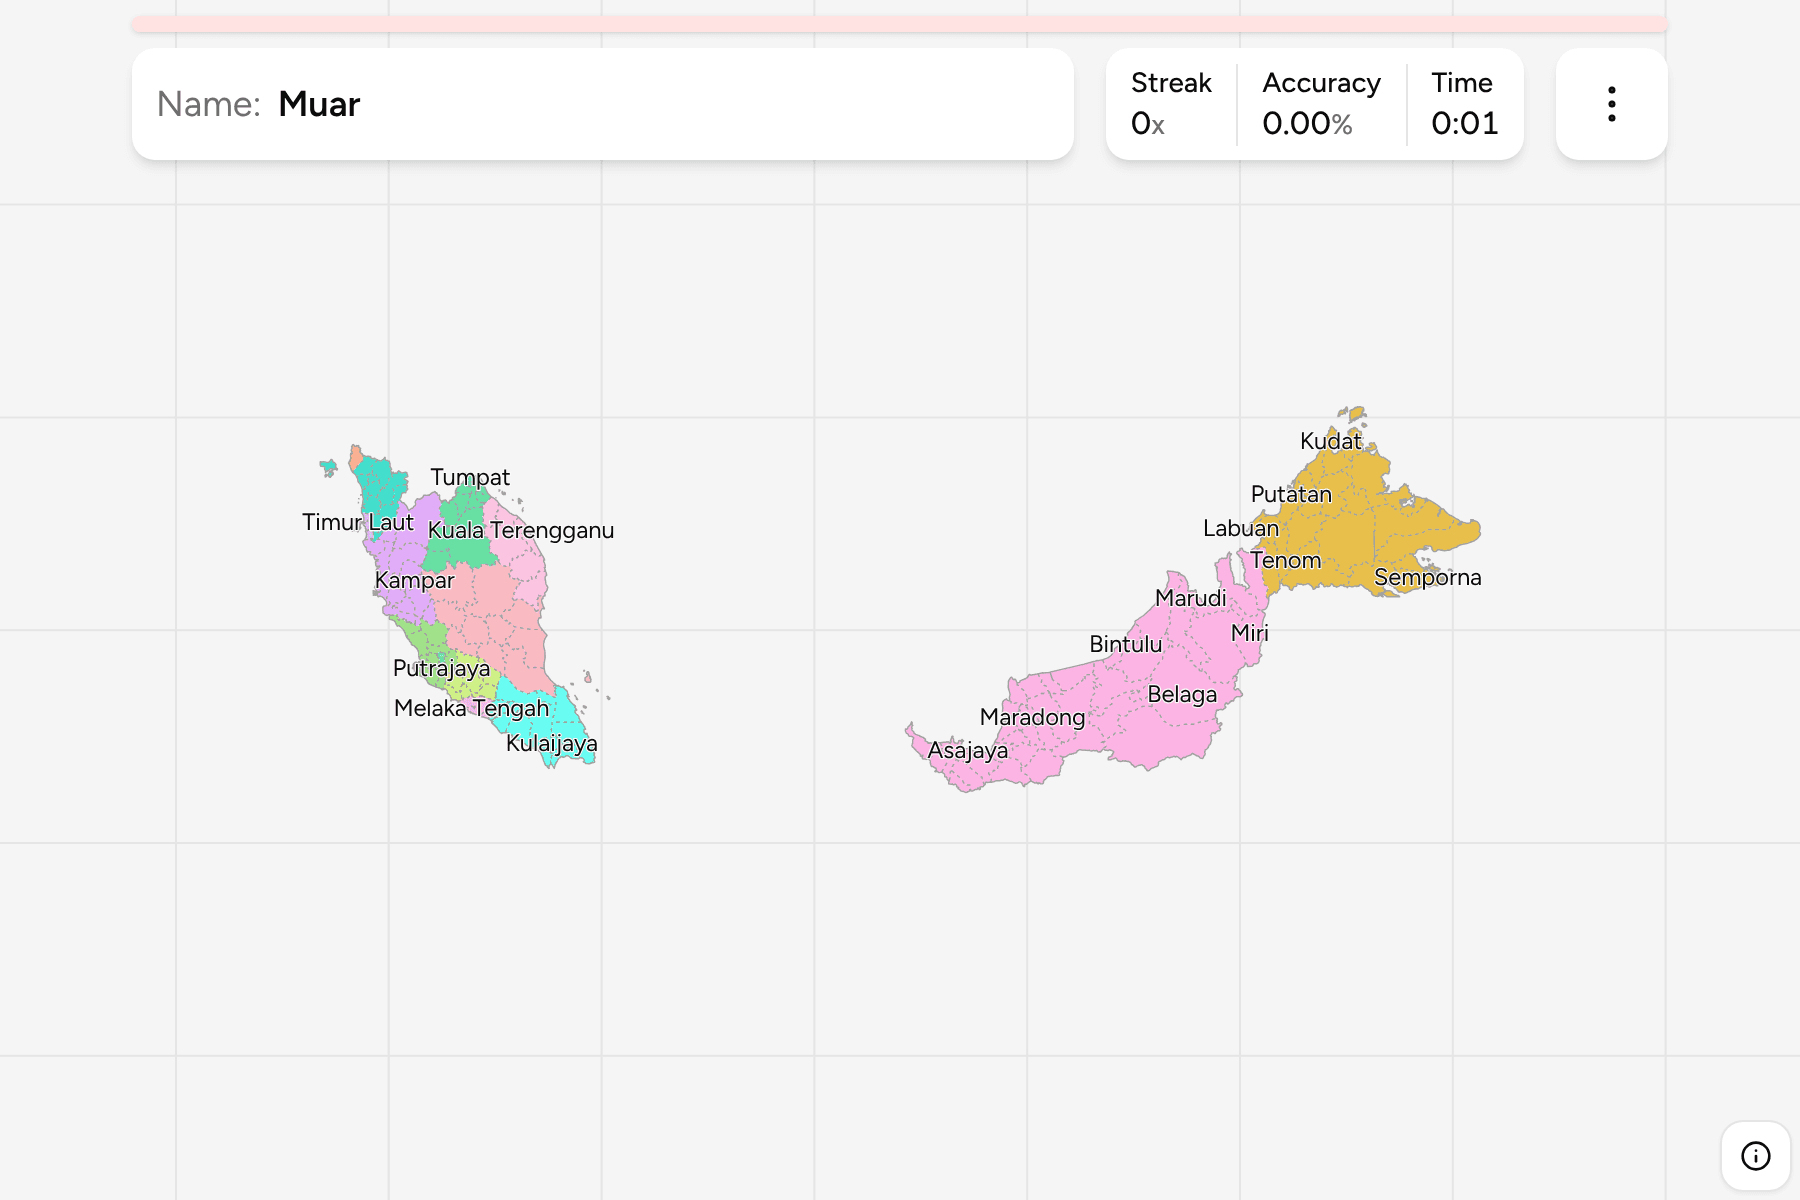Click the Time elapsed stat
Viewport: 1800px width, 1200px height.
click(1464, 104)
